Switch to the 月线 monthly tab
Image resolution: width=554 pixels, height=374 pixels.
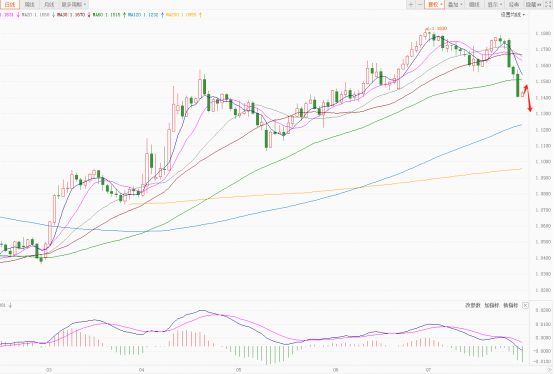49,5
